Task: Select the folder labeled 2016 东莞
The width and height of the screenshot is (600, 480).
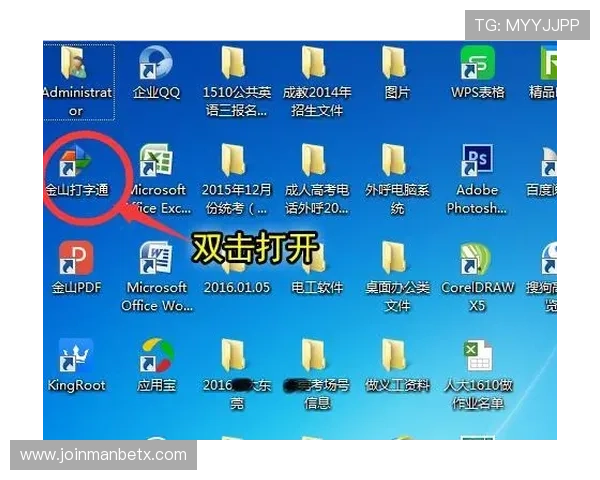Action: (234, 355)
